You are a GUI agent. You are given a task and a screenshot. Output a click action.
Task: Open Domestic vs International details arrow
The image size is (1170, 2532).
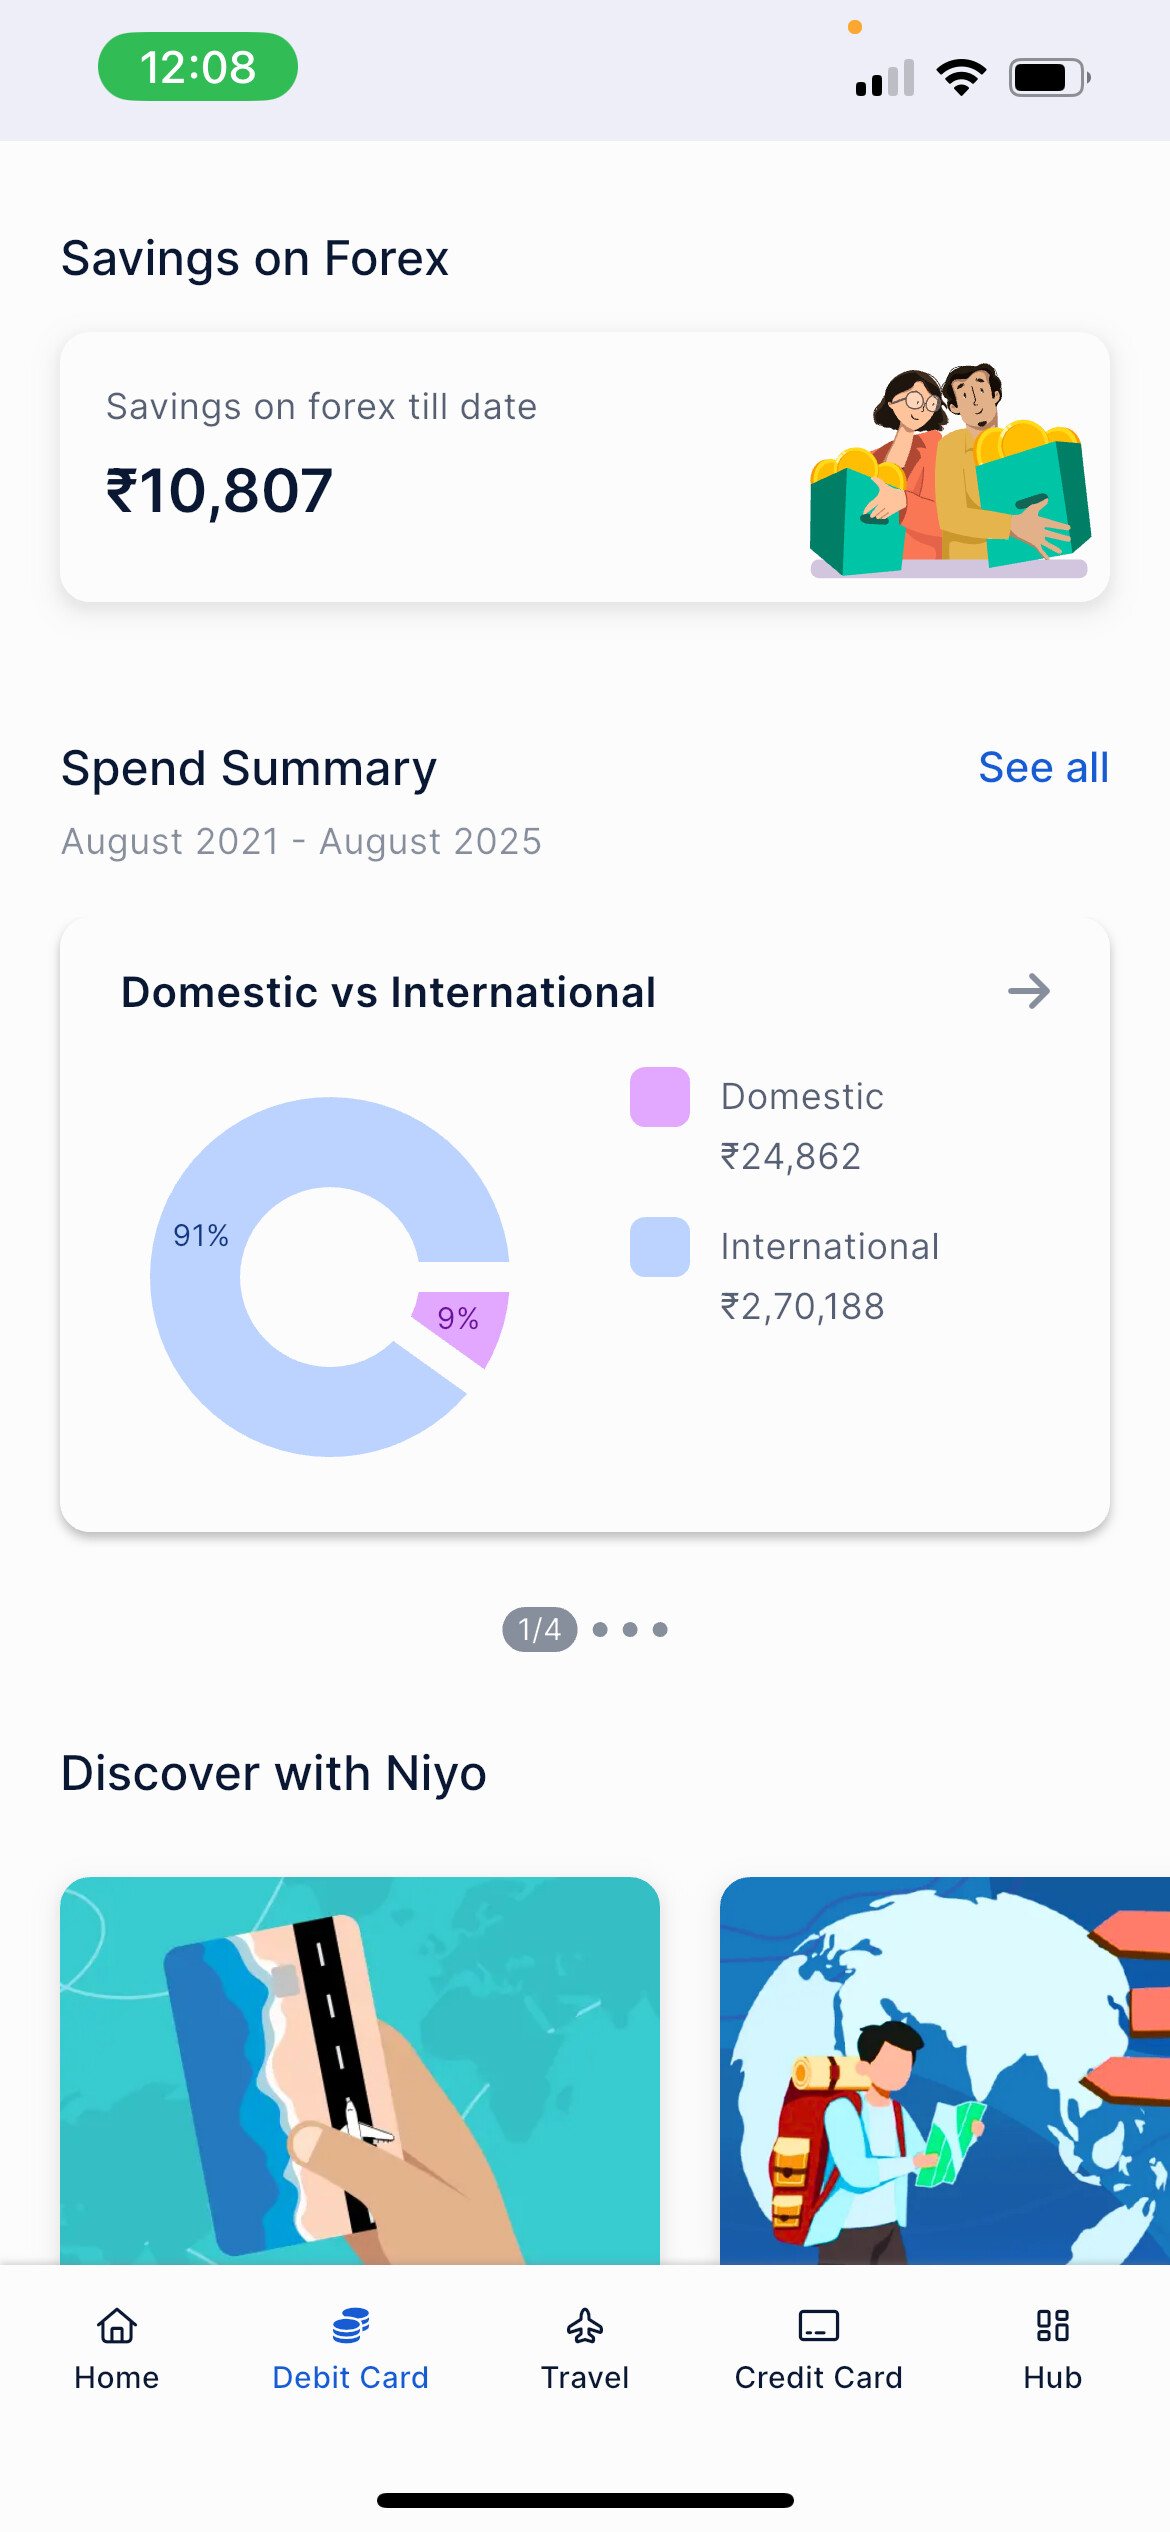tap(1029, 992)
